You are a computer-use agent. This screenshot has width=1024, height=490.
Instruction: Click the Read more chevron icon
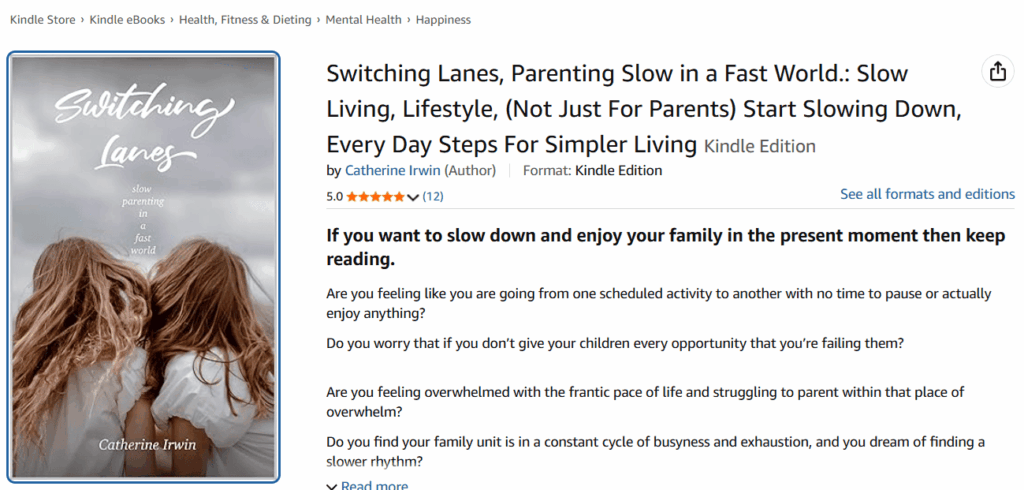332,486
